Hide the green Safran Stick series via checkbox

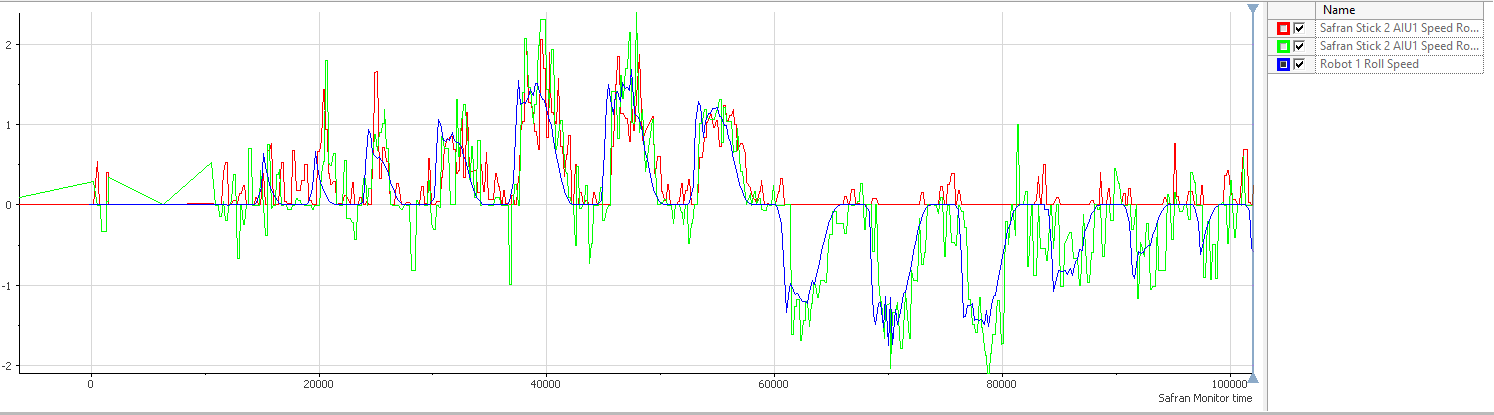click(1299, 46)
